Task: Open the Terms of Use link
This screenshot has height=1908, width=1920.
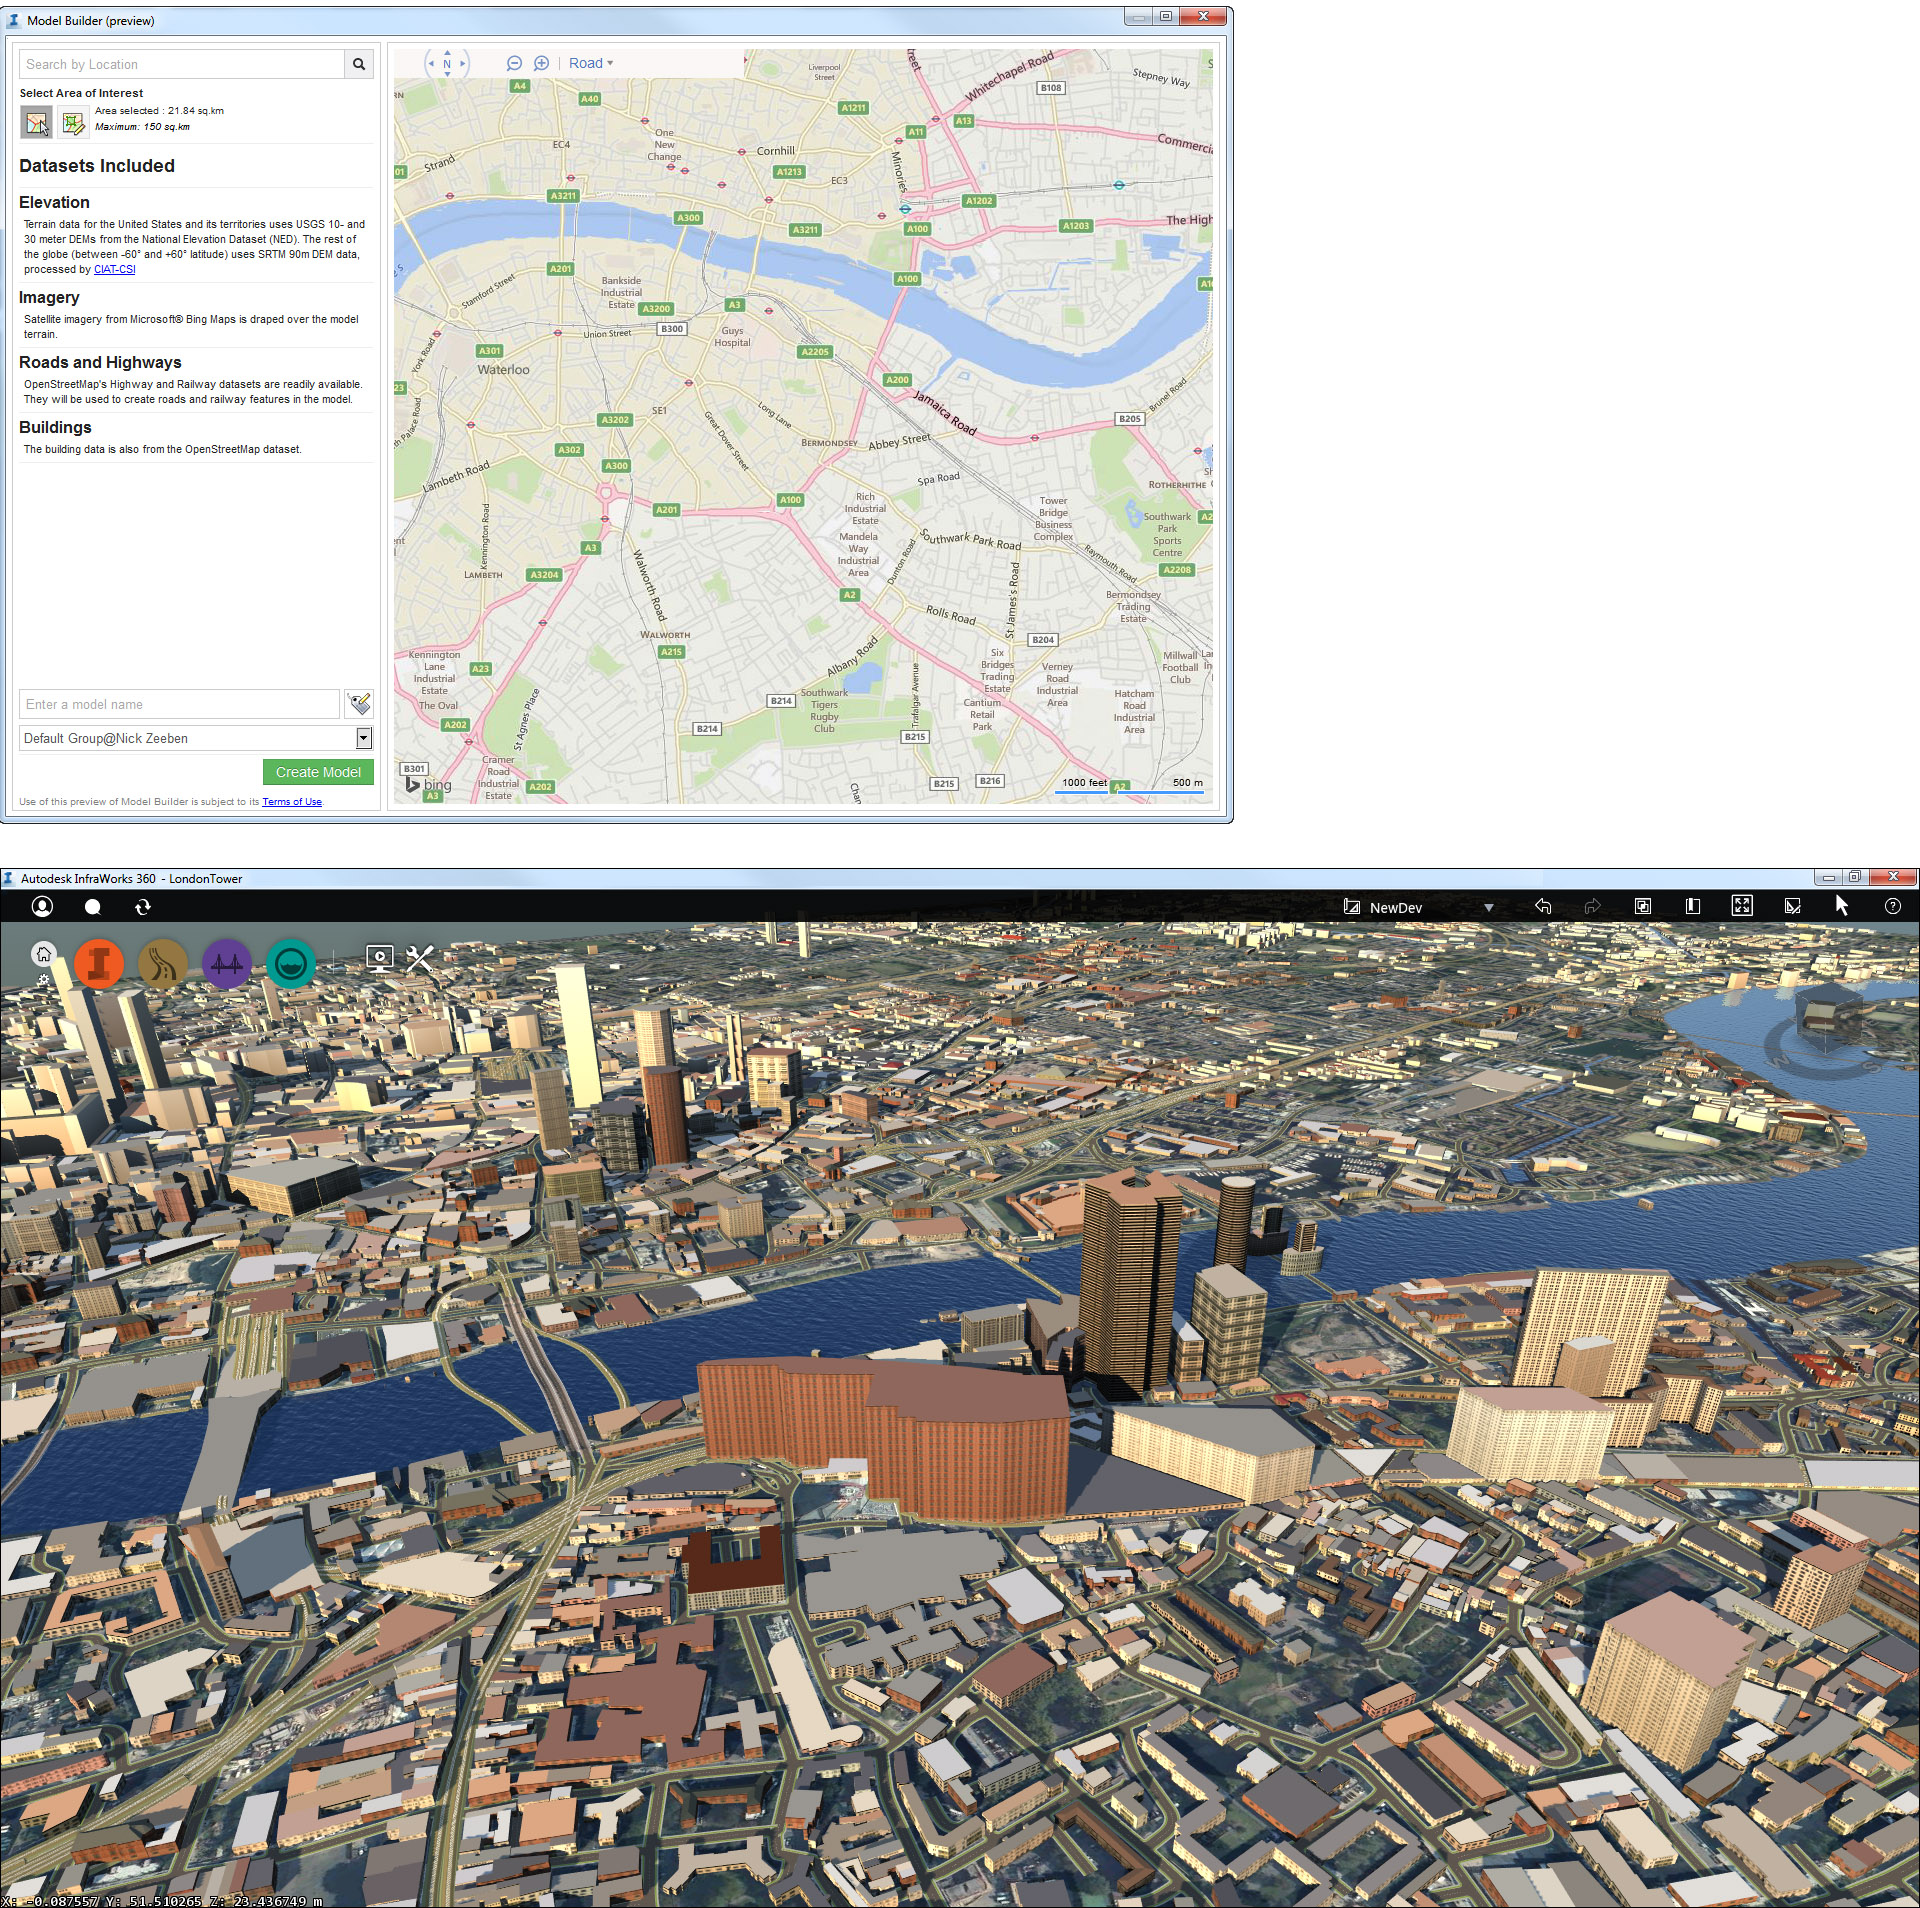Action: (292, 802)
